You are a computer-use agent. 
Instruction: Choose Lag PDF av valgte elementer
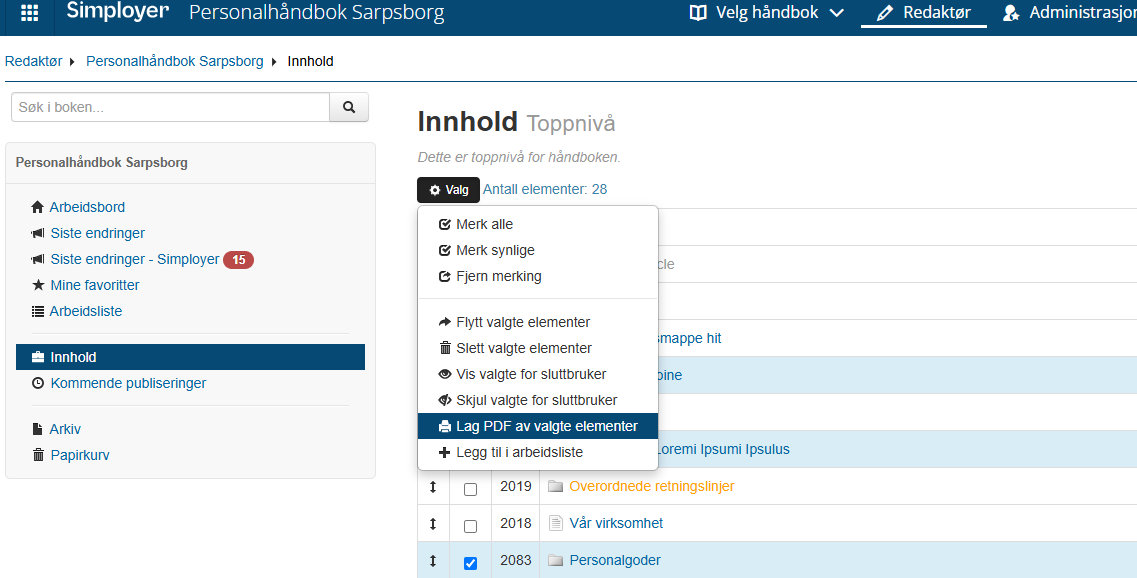pyautogui.click(x=538, y=426)
